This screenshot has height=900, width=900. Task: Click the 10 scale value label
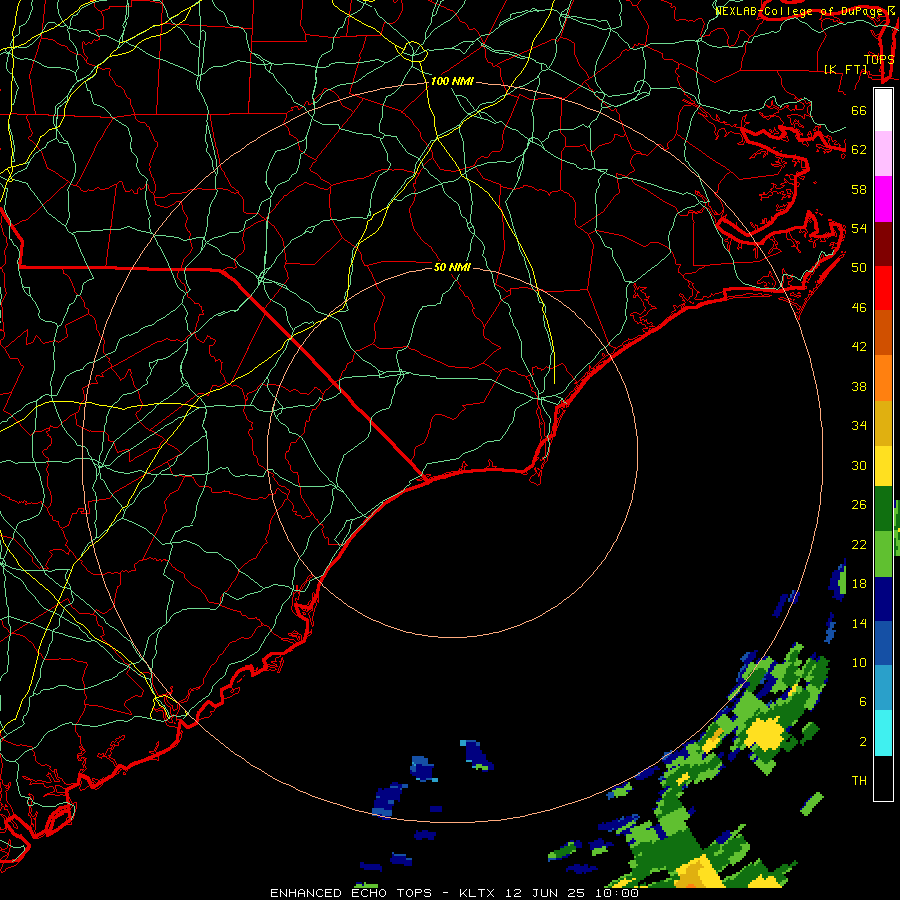coord(859,662)
